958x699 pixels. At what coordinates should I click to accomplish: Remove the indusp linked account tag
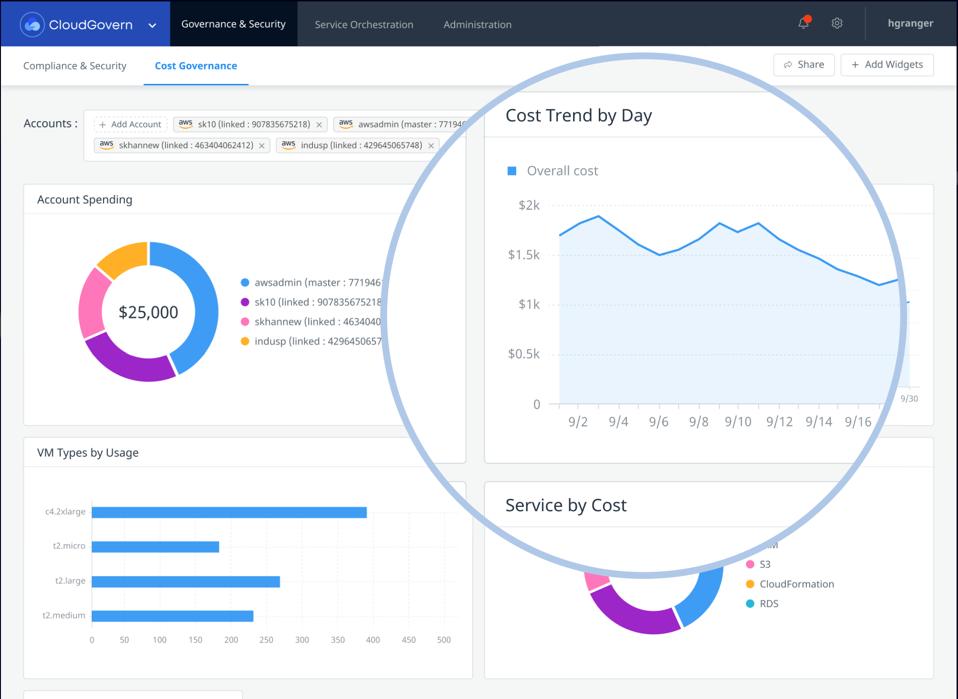(x=432, y=146)
